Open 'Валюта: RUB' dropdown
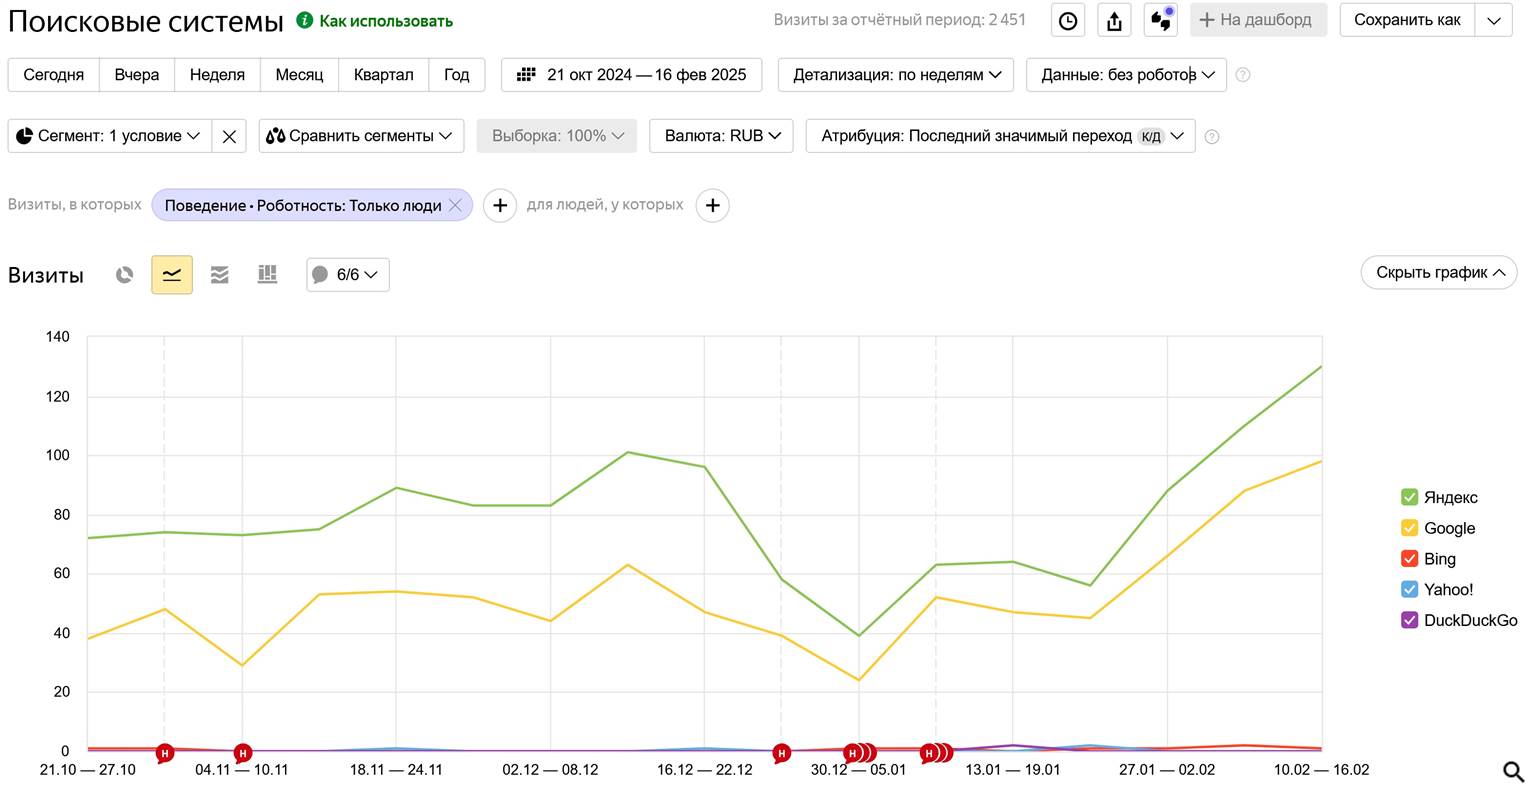1536x793 pixels. click(x=722, y=136)
